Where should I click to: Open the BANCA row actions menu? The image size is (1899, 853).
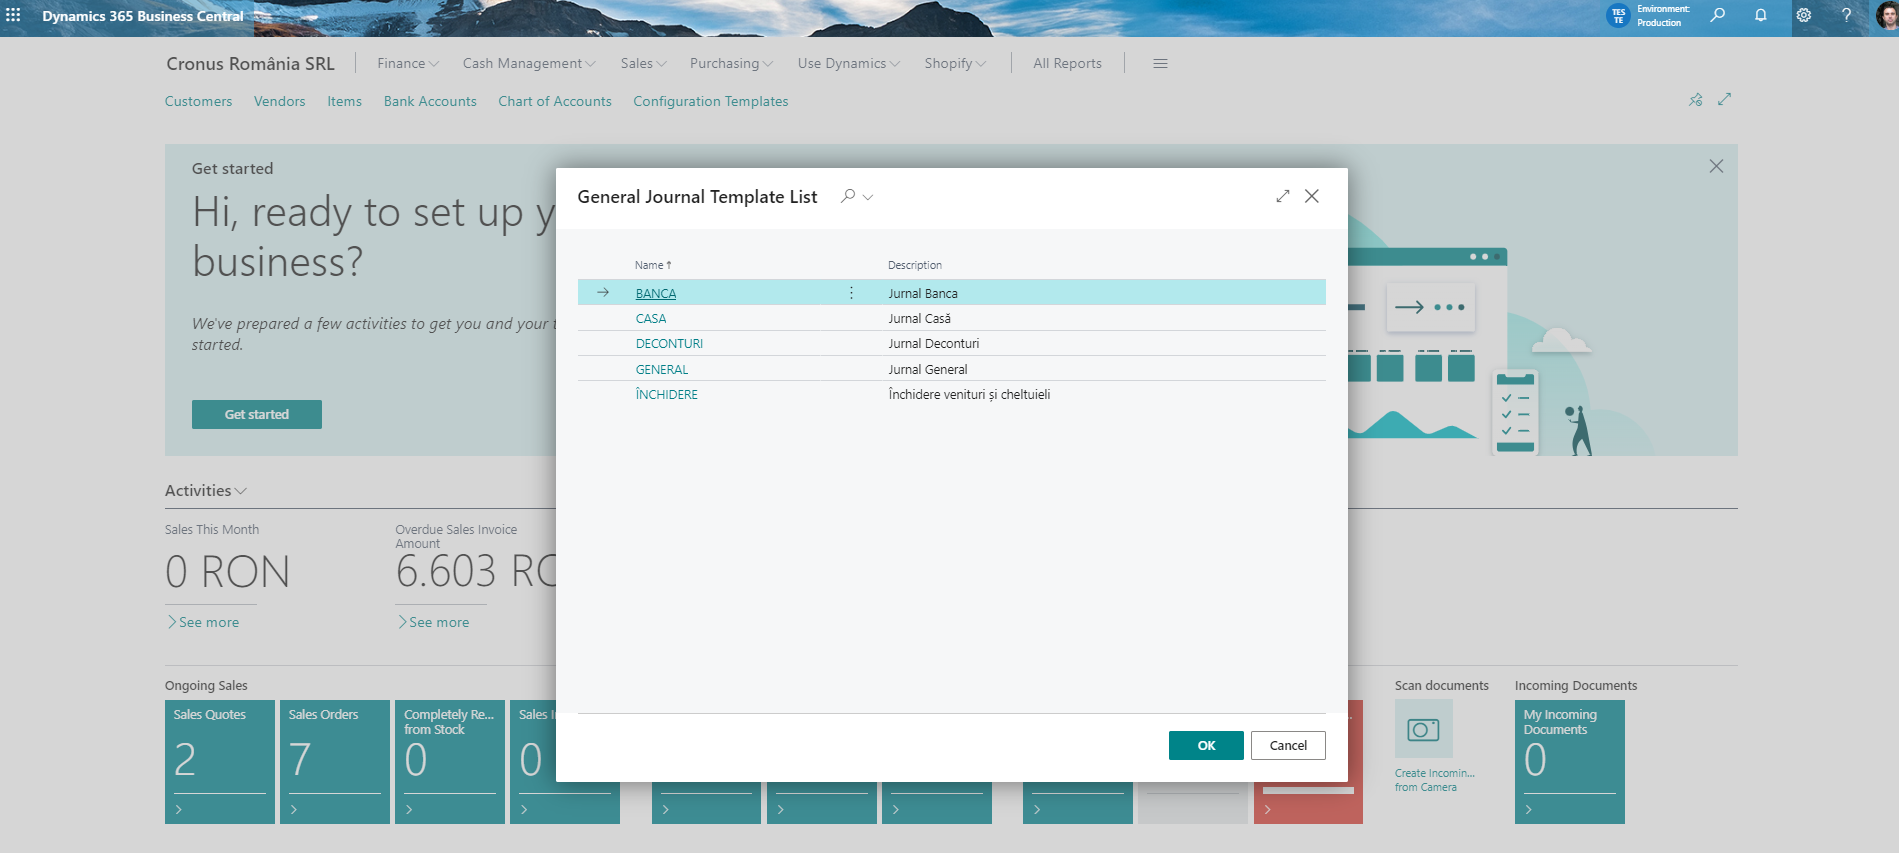(x=851, y=293)
